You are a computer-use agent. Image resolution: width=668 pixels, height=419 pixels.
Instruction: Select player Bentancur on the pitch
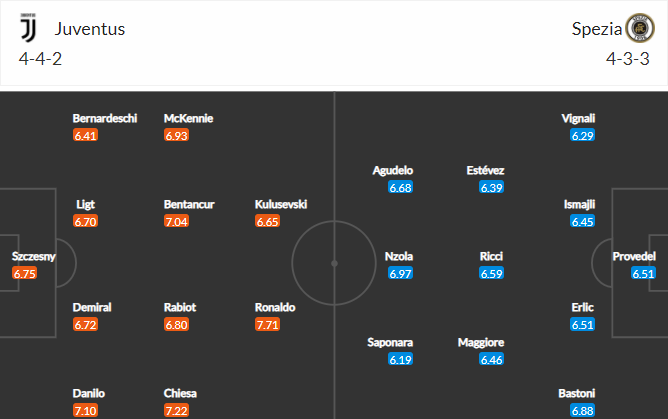click(x=189, y=204)
